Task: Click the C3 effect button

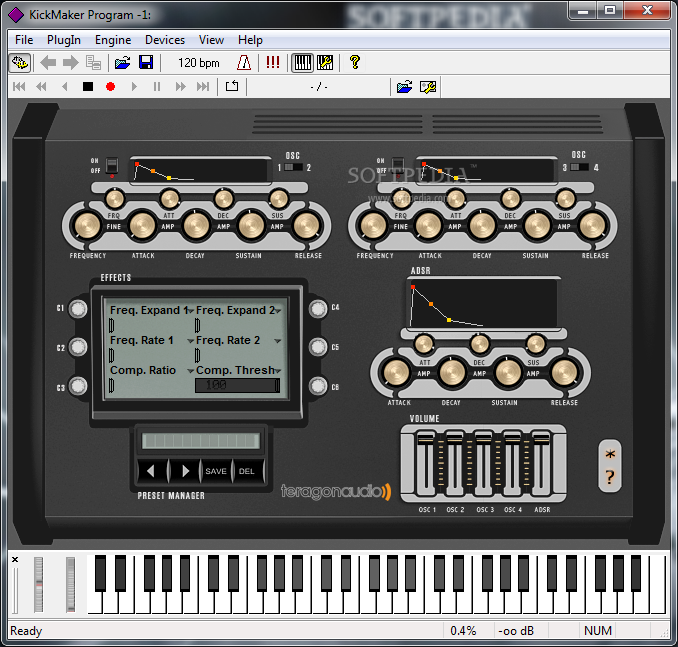Action: [x=78, y=386]
